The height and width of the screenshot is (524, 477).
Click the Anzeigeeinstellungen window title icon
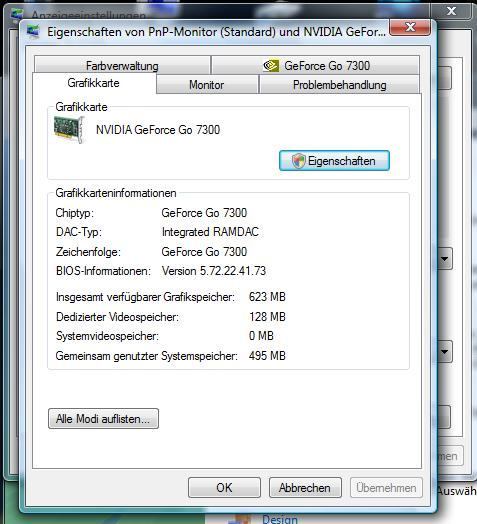(17, 14)
